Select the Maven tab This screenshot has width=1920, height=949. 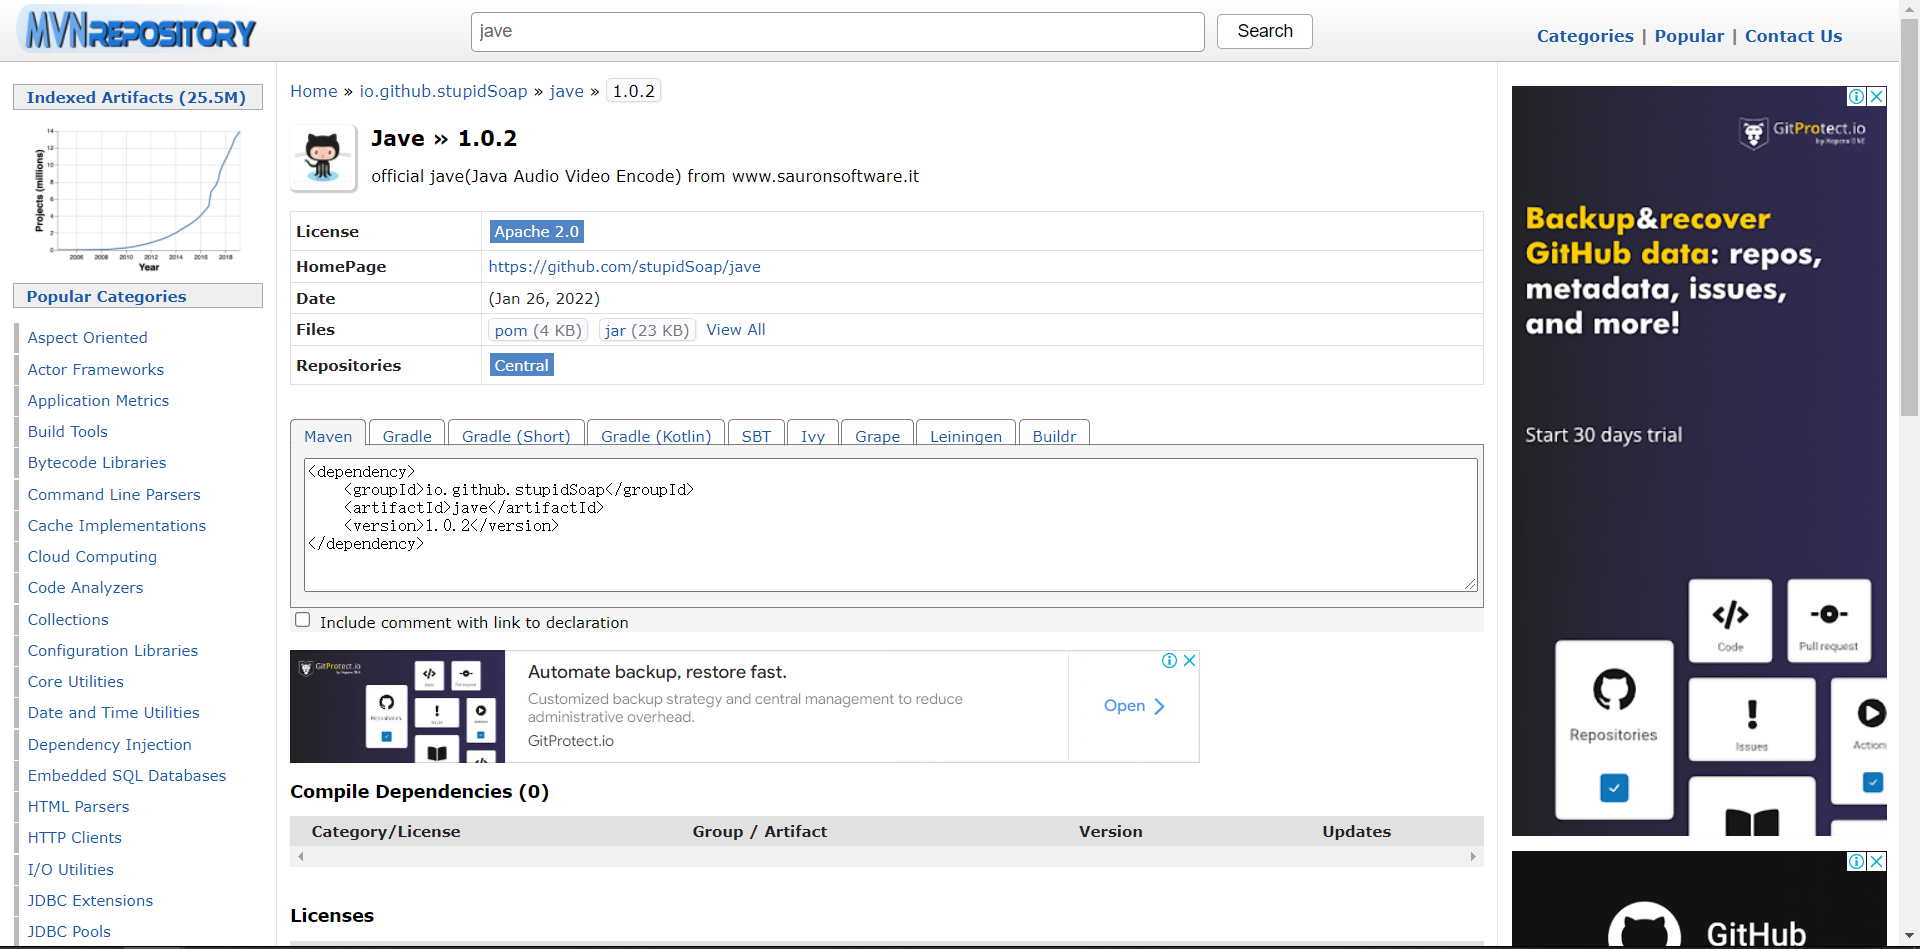click(x=328, y=436)
